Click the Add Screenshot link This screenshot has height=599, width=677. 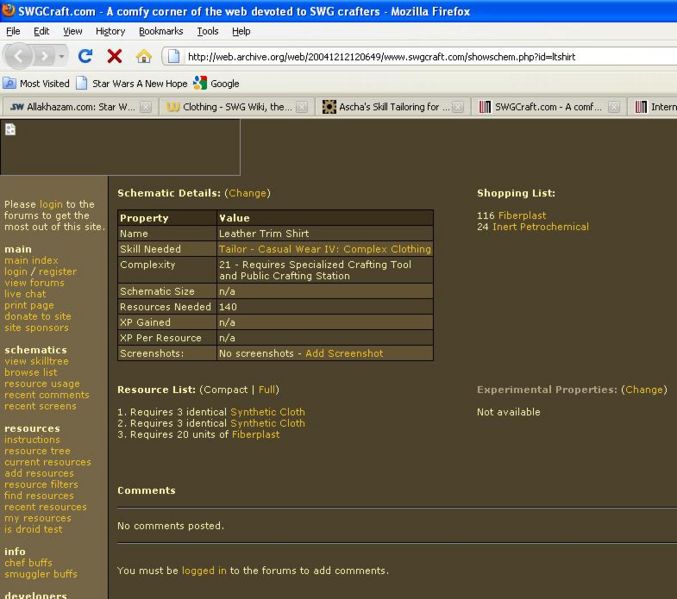click(344, 353)
